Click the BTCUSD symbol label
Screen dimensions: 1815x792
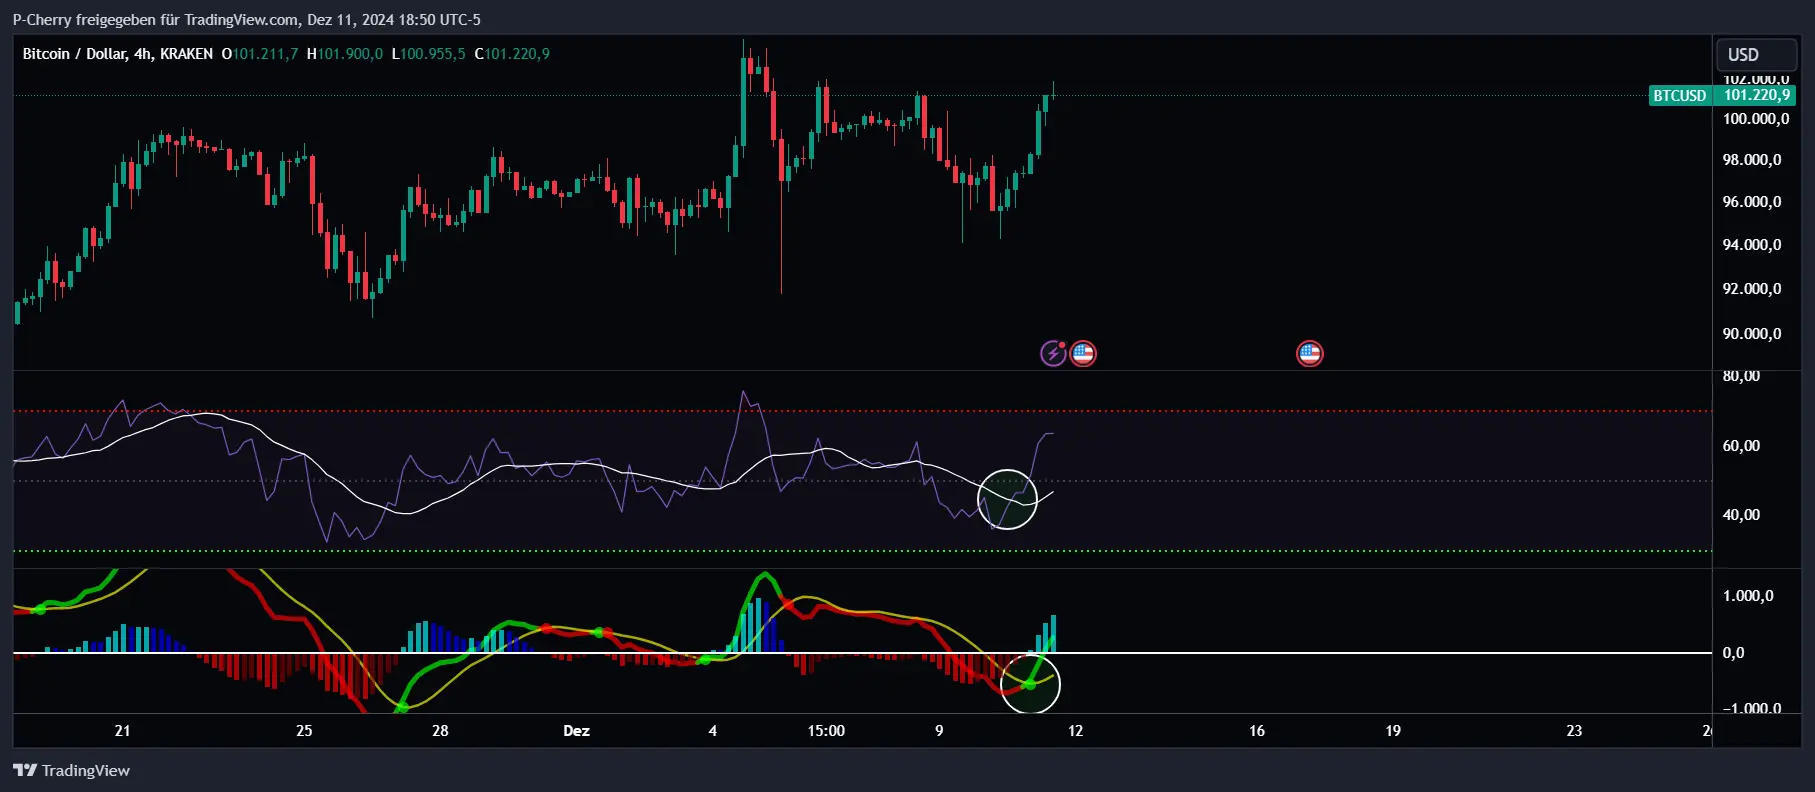(x=1680, y=96)
